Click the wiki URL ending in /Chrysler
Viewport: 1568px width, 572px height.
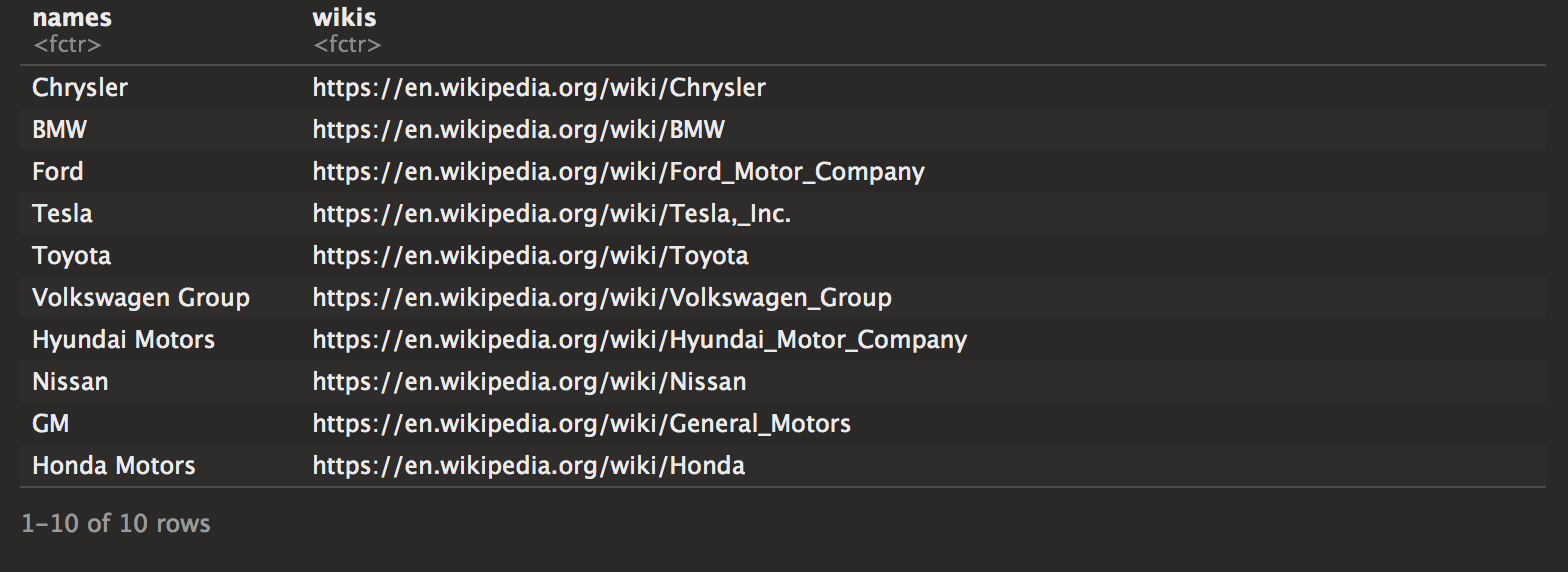(x=539, y=88)
